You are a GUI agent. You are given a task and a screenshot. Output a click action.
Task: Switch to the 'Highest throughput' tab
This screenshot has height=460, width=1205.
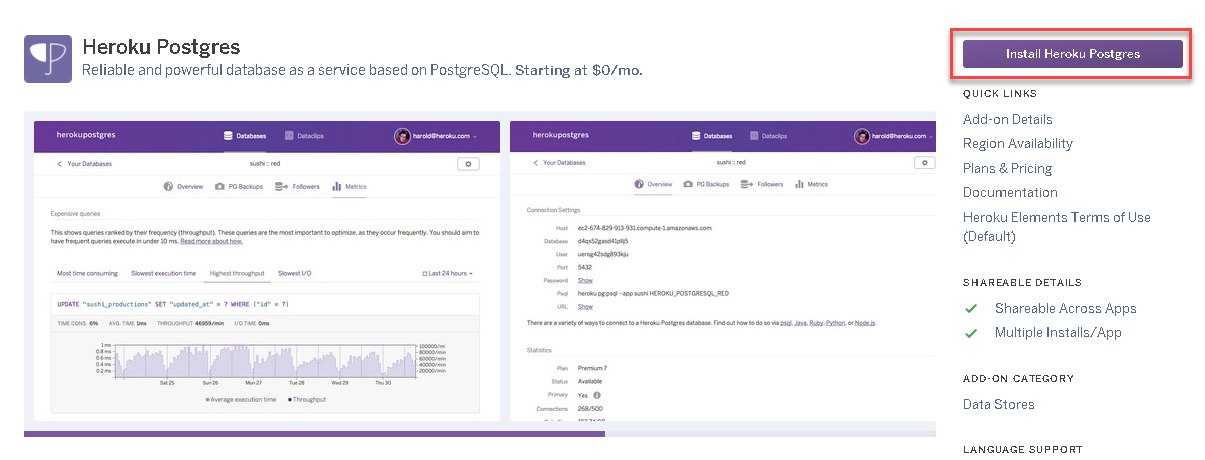coord(236,273)
